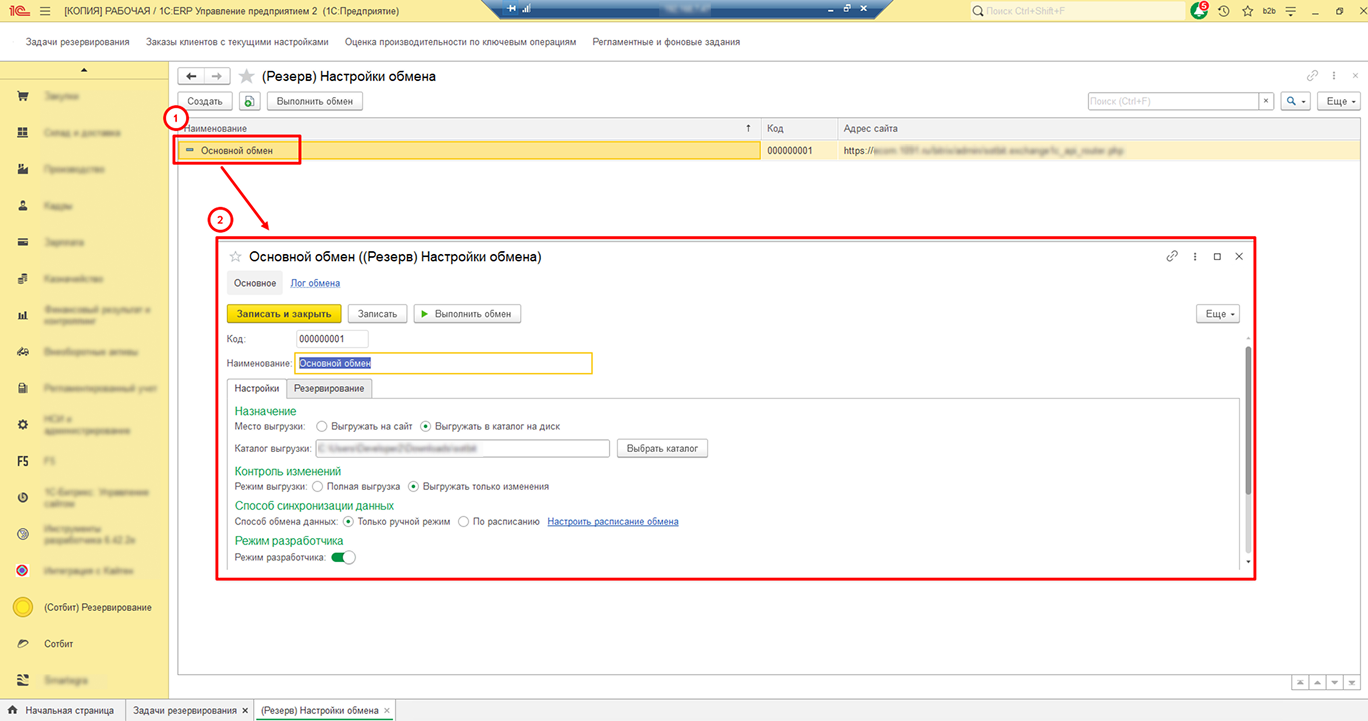Click the notifications bell icon in title bar
The image size is (1368, 721).
[x=1199, y=11]
